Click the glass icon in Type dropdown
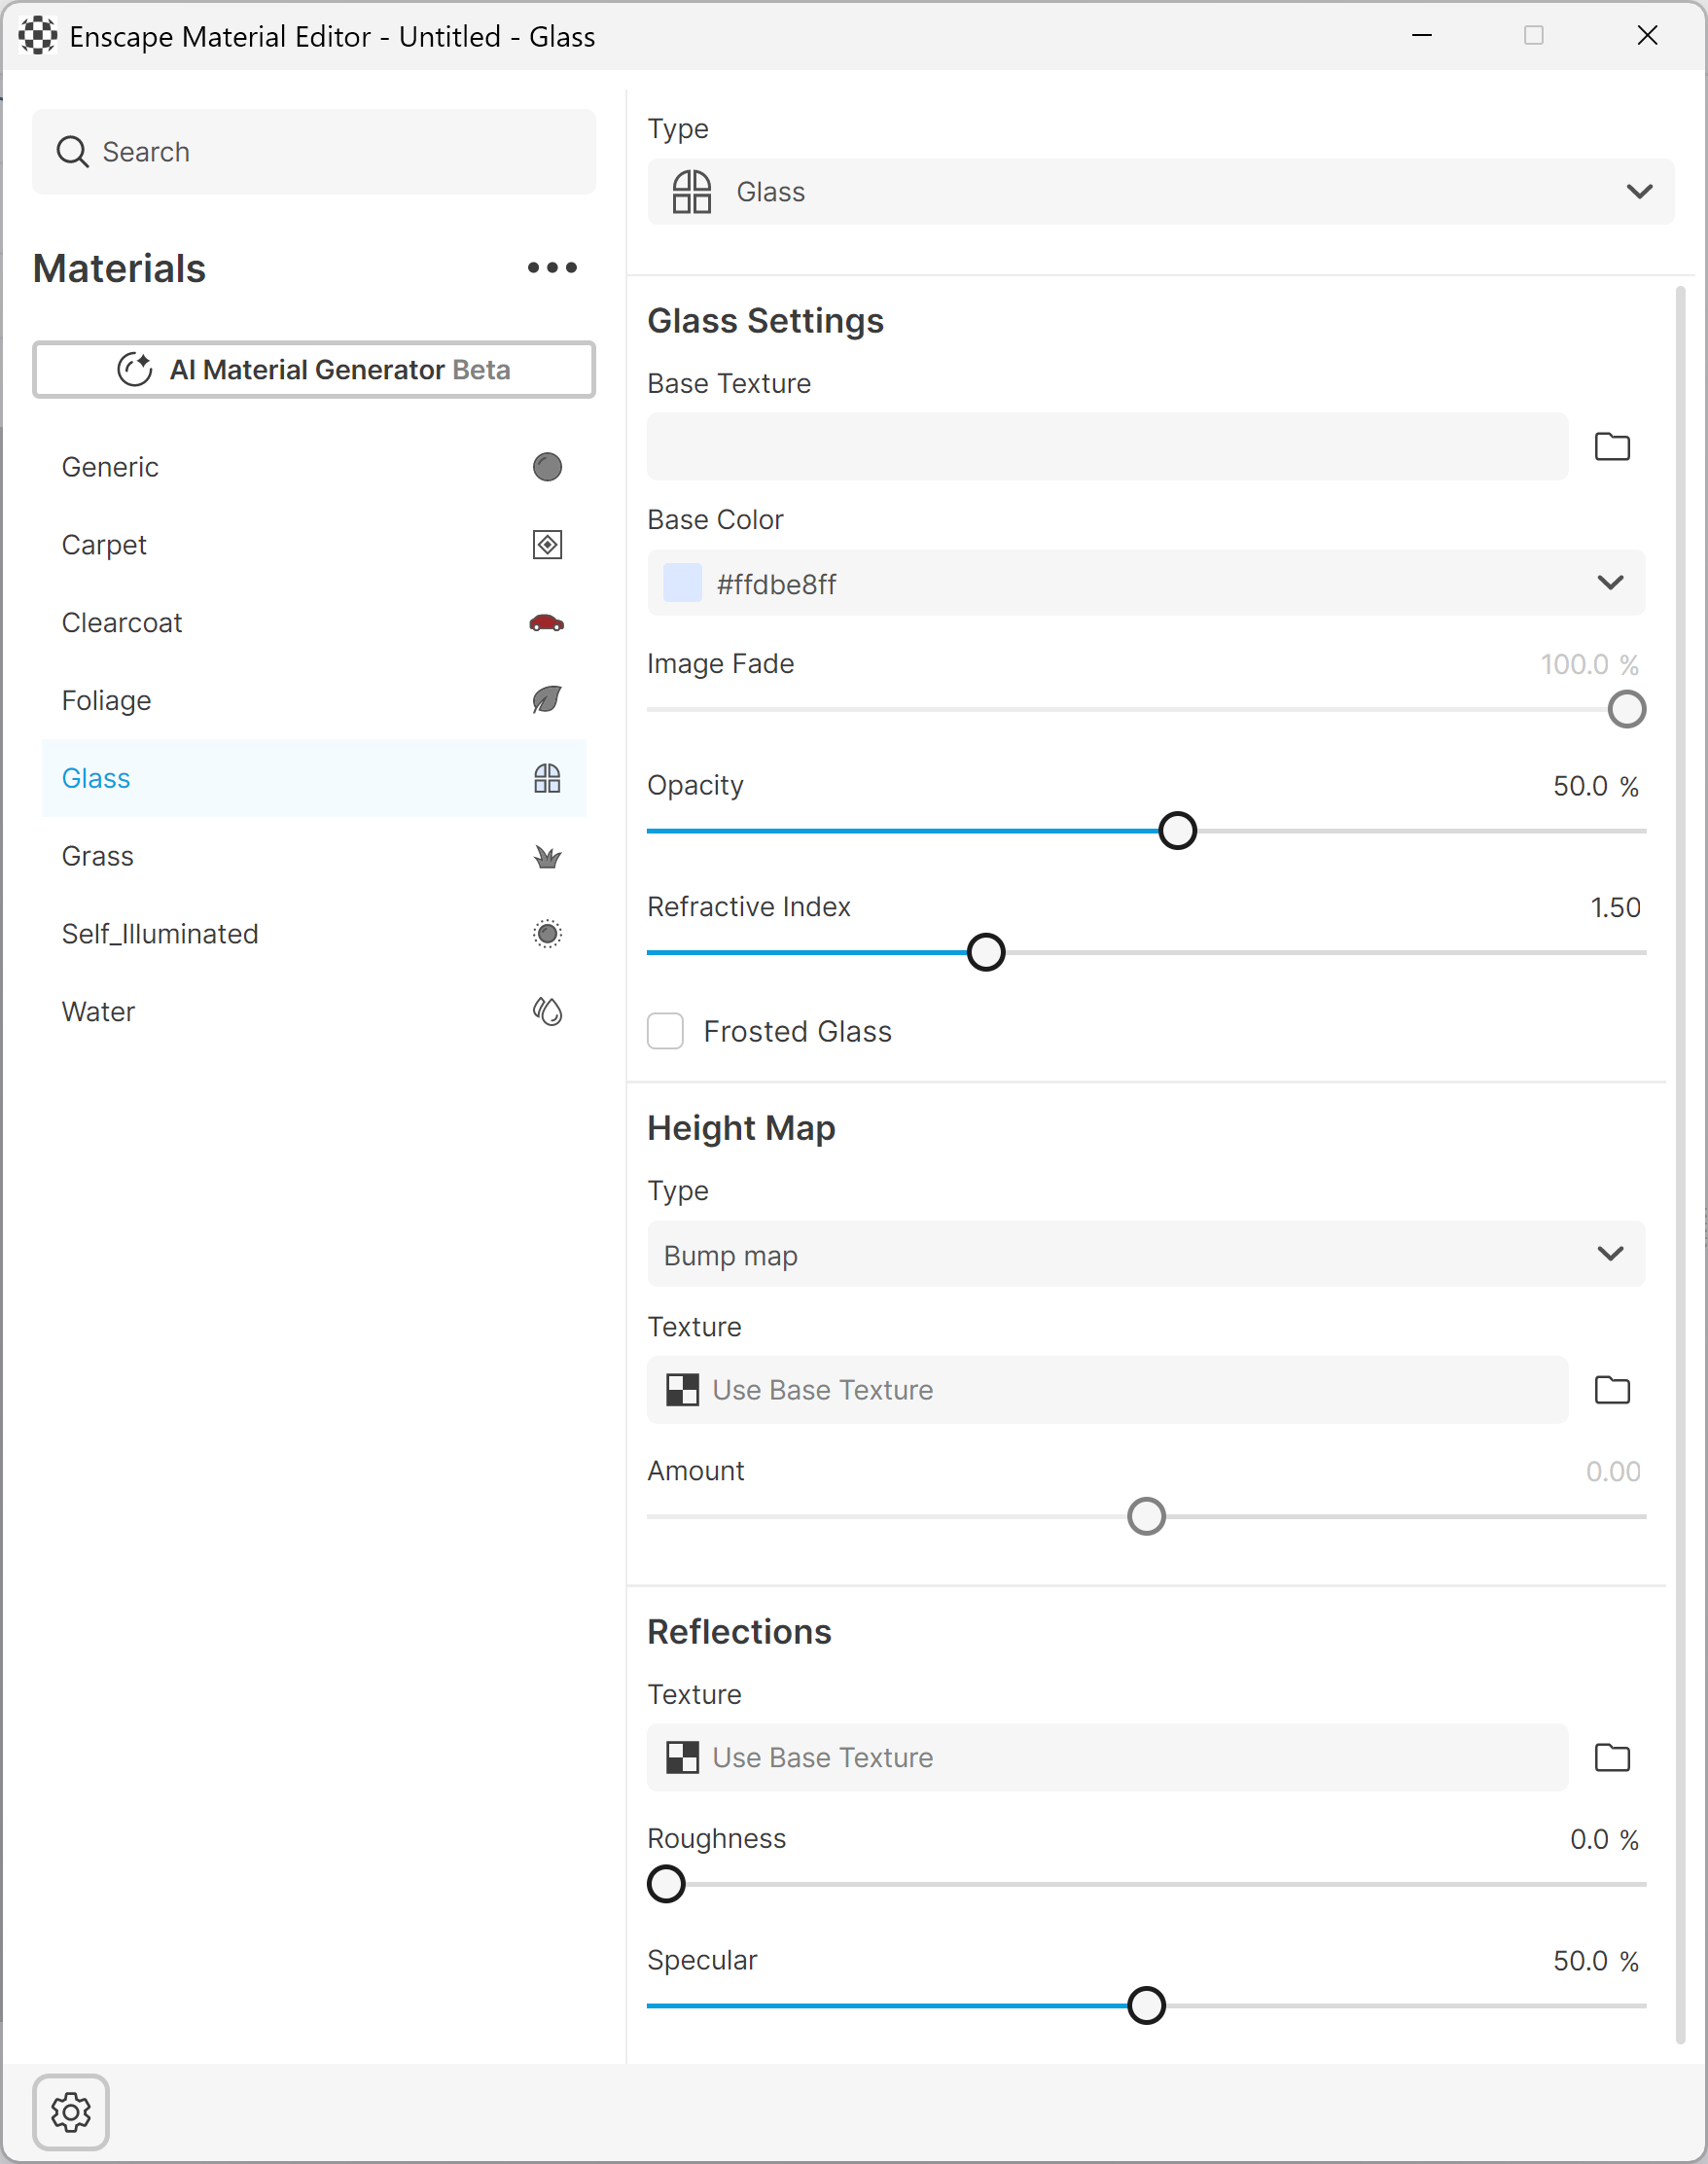The image size is (1708, 2164). pos(692,192)
